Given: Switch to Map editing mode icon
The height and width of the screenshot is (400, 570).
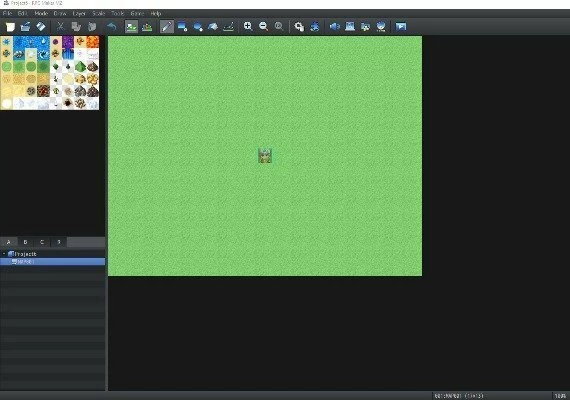Looking at the screenshot, I should (x=131, y=27).
